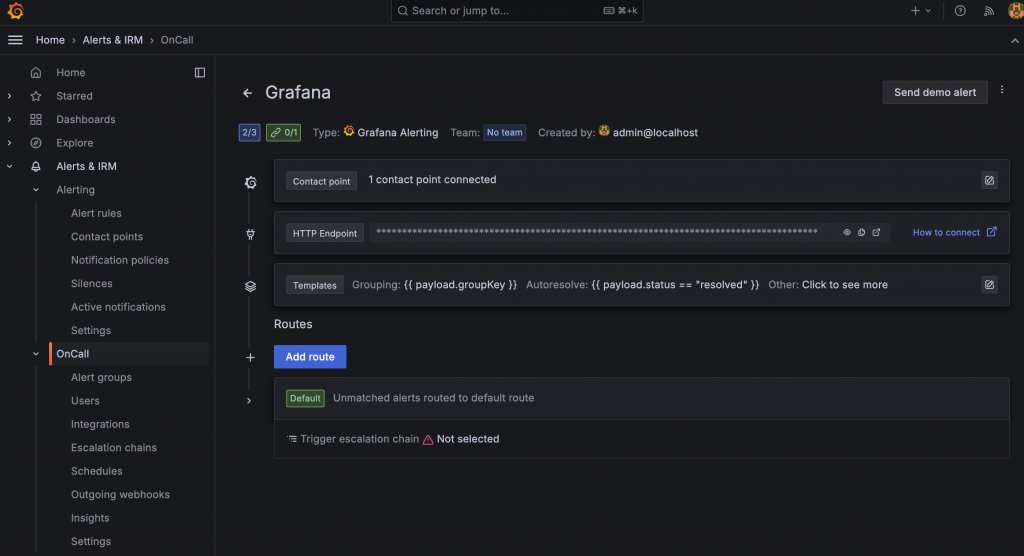Click admin@localhost creator name
Image resolution: width=1024 pixels, height=556 pixels.
655,133
